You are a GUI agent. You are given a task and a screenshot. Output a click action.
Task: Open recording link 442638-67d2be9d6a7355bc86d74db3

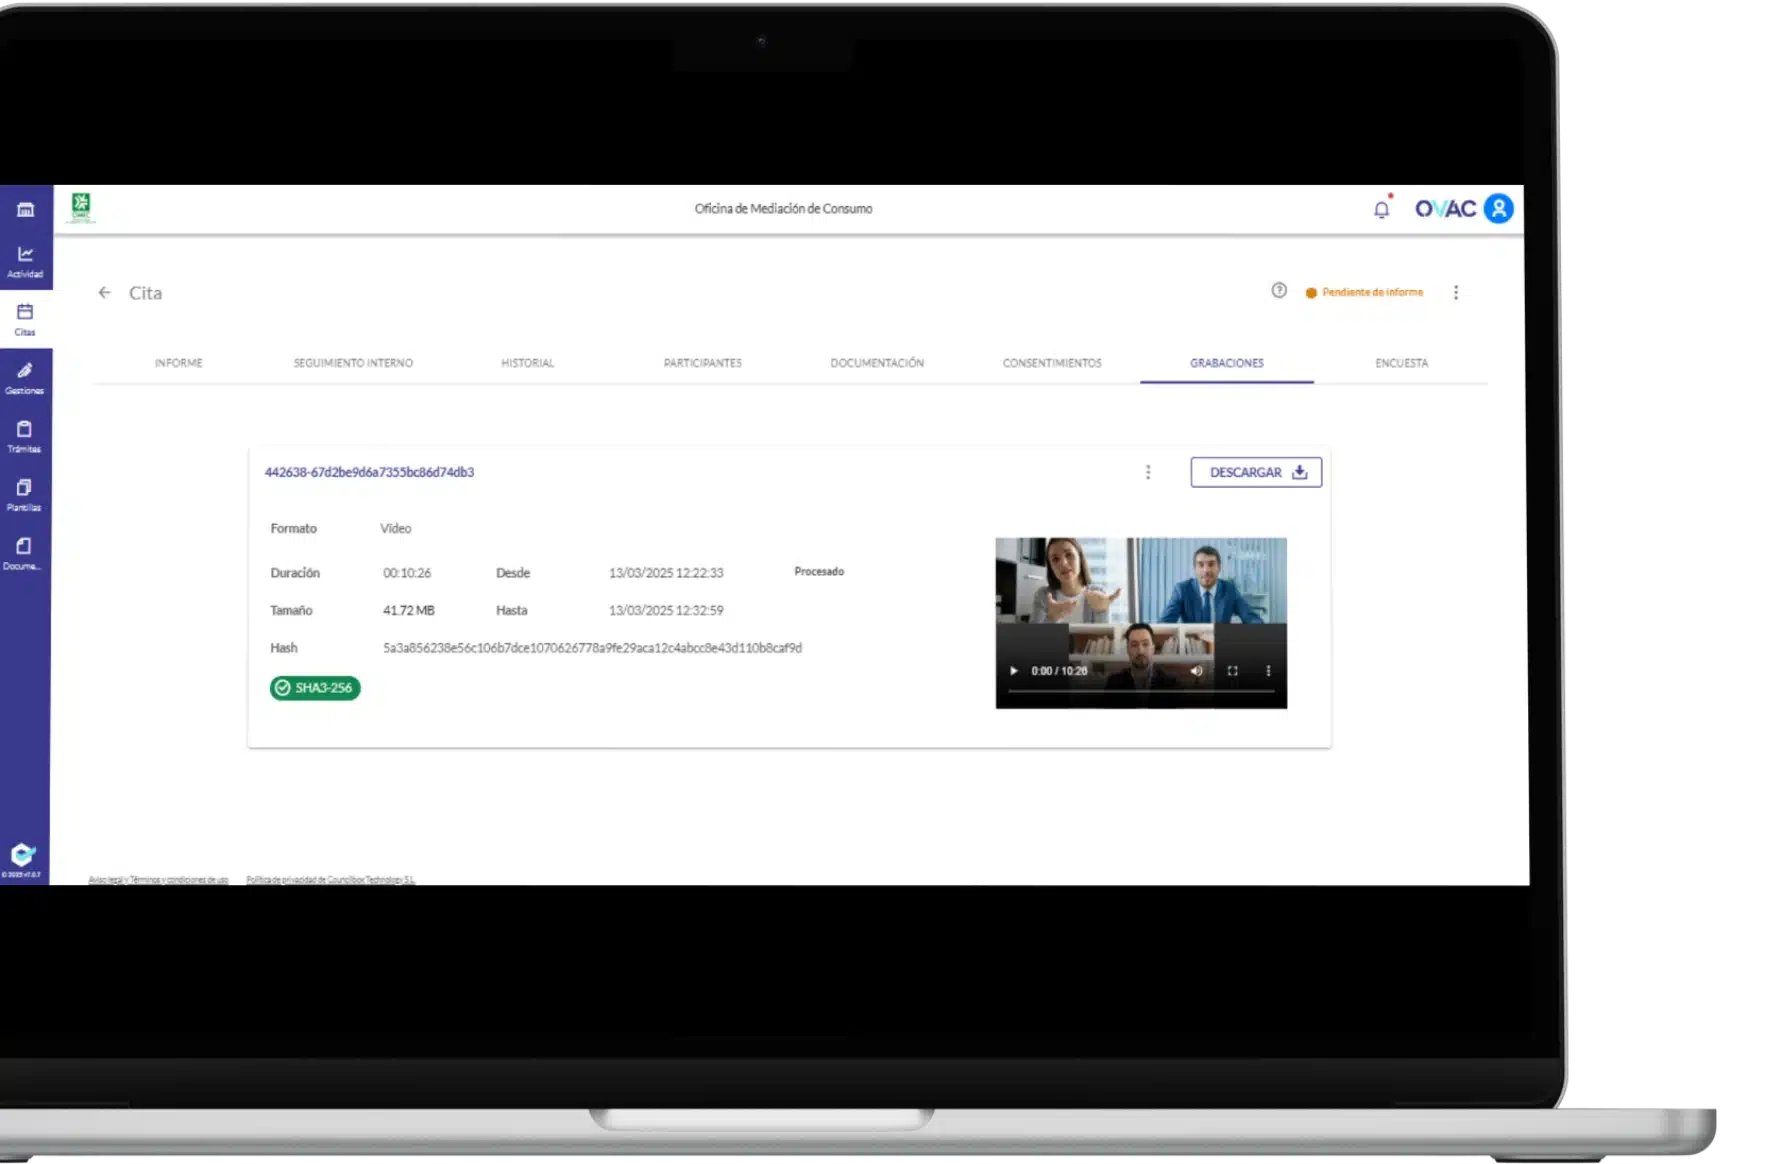369,472
